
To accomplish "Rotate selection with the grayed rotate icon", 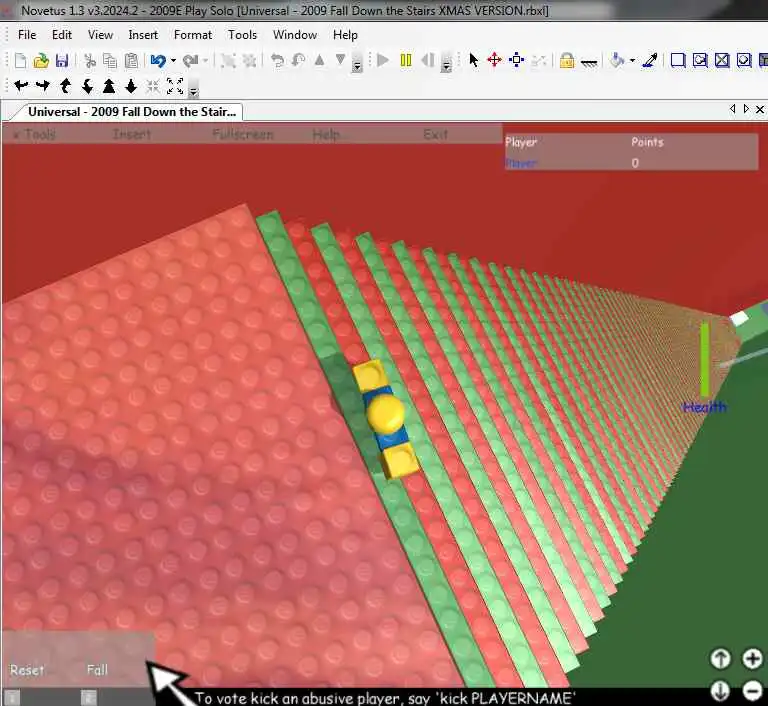I will click(278, 61).
